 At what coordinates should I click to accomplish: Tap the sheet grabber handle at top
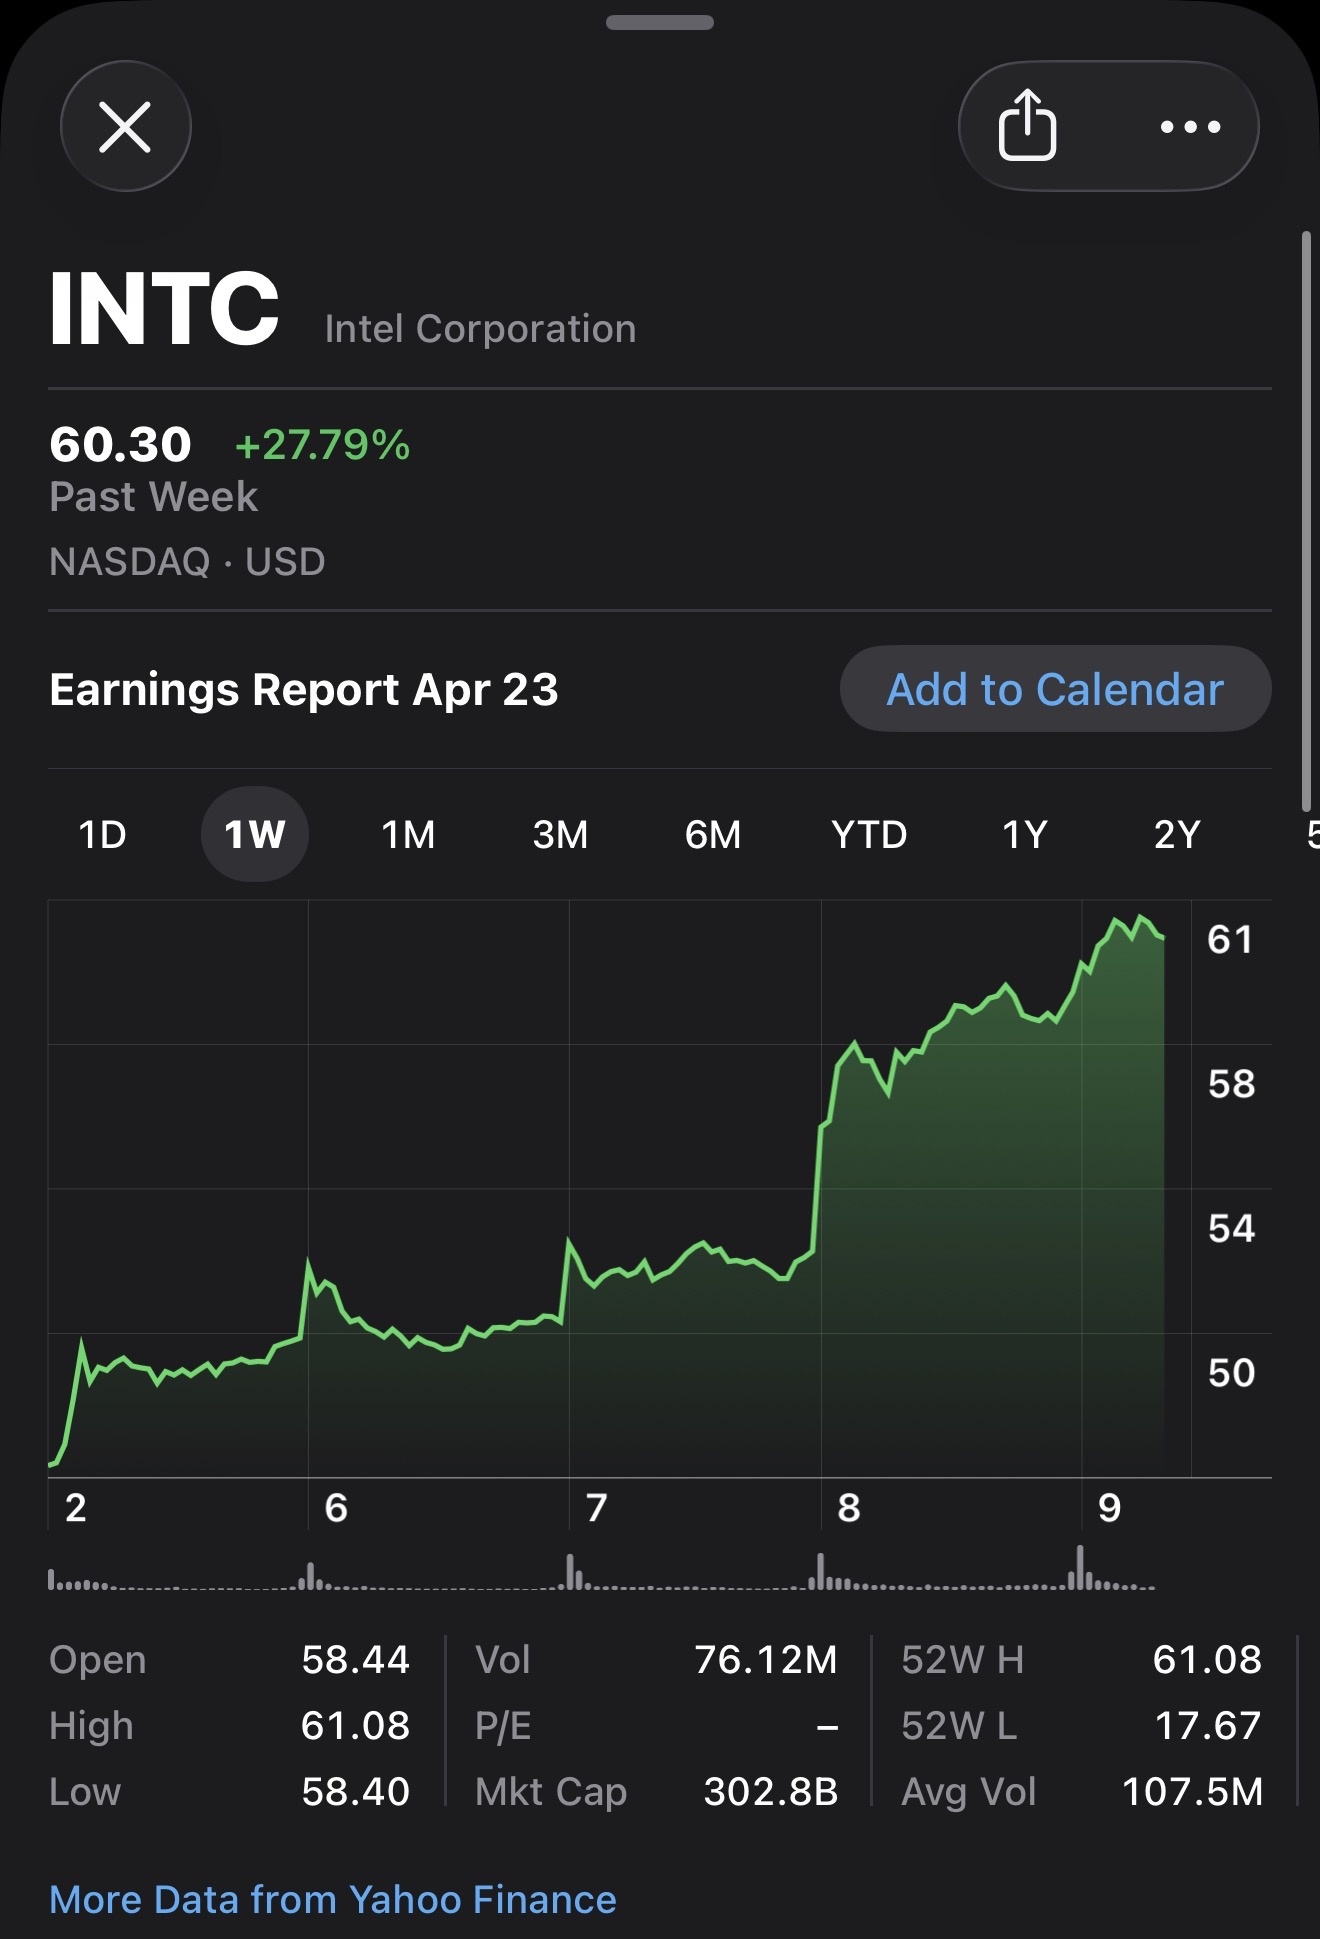[660, 22]
